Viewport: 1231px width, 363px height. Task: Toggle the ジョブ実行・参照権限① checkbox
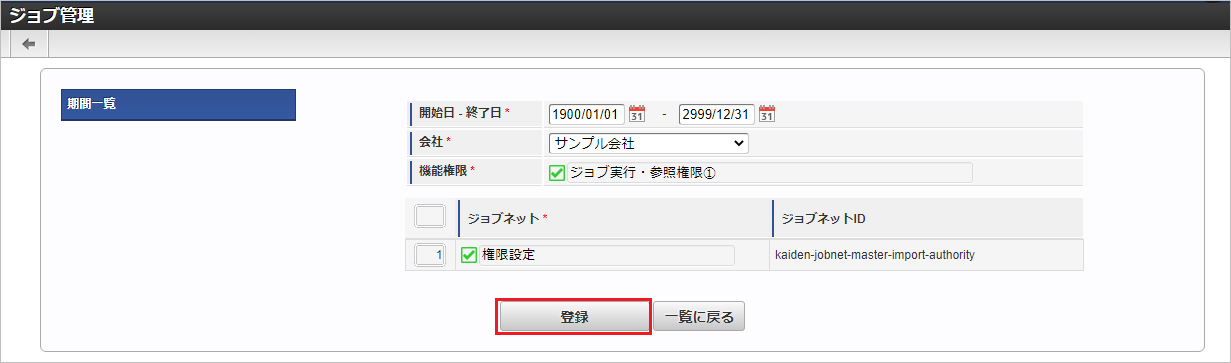coord(558,173)
